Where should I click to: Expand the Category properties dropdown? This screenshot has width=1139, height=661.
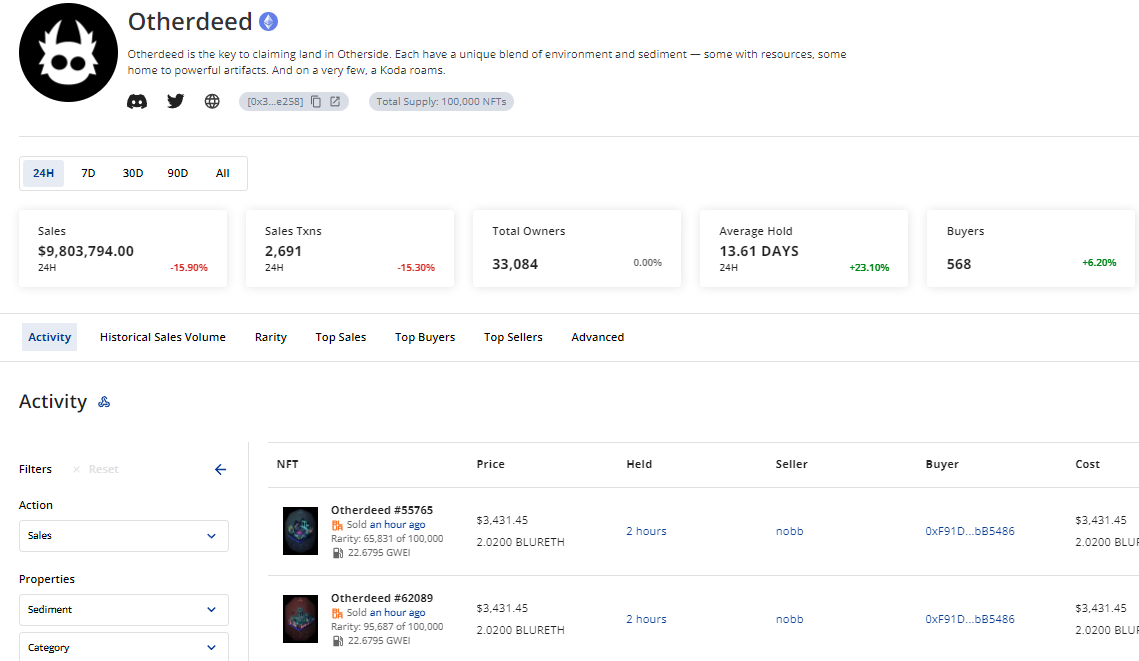tap(124, 647)
